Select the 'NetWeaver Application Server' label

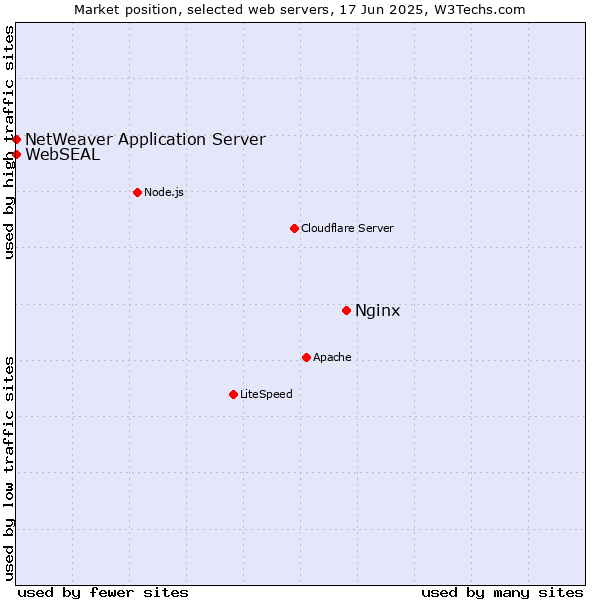pyautogui.click(x=145, y=140)
